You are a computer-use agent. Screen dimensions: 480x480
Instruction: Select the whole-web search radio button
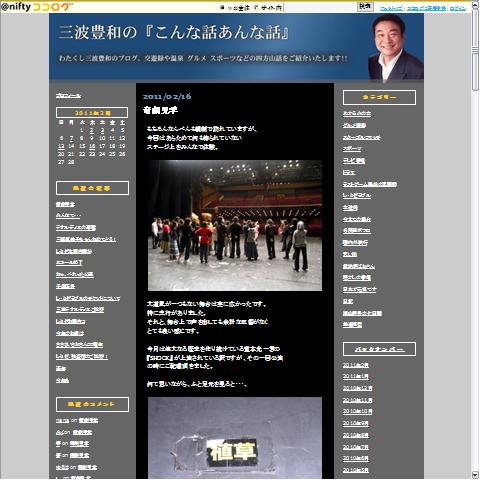222,8
